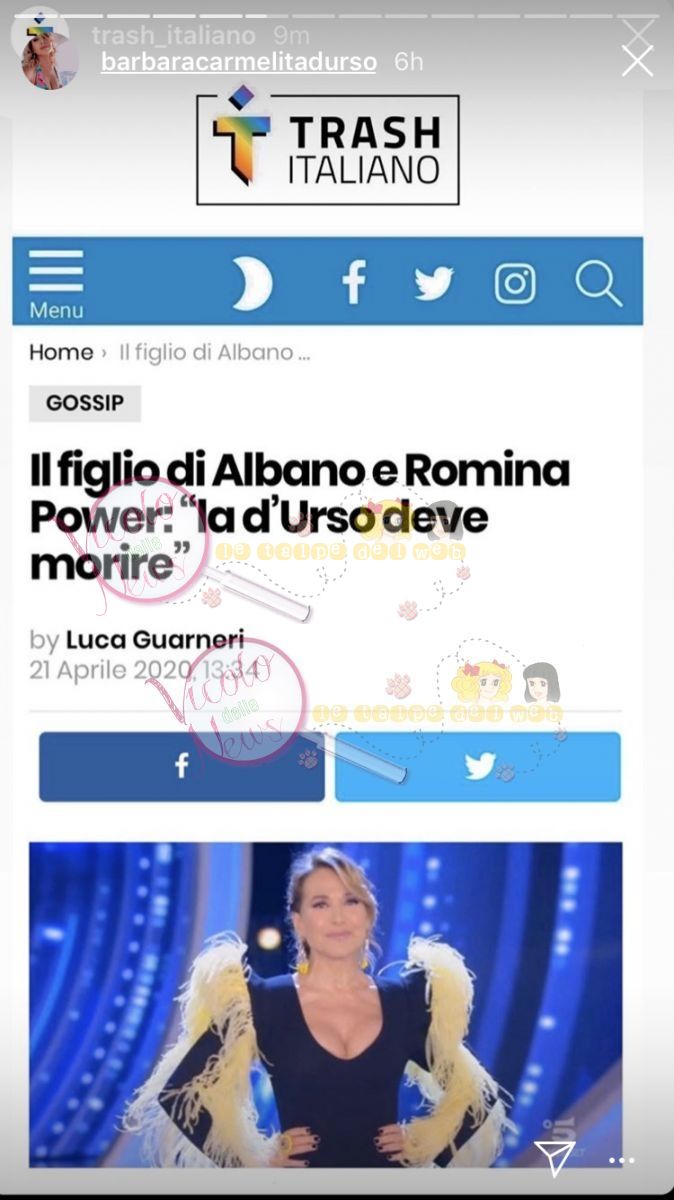The image size is (674, 1200).
Task: Select the GOSSIP category tag
Action: point(85,403)
